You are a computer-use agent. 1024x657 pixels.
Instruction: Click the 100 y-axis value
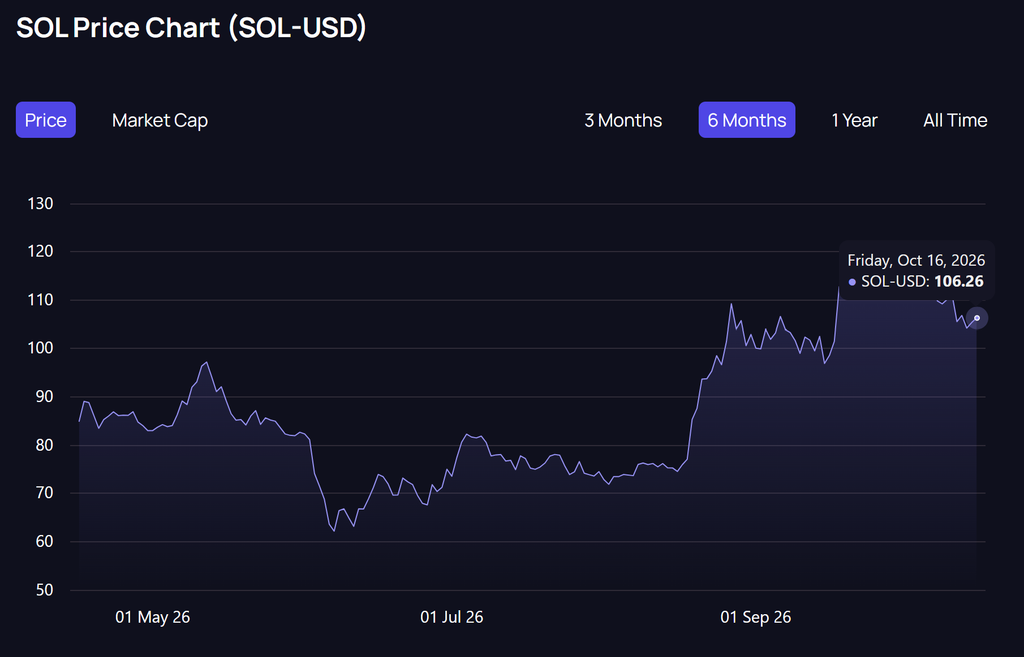(40, 348)
